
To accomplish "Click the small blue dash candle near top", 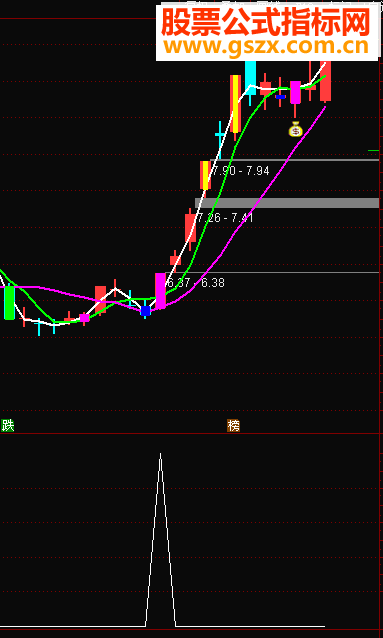I will pos(280,97).
